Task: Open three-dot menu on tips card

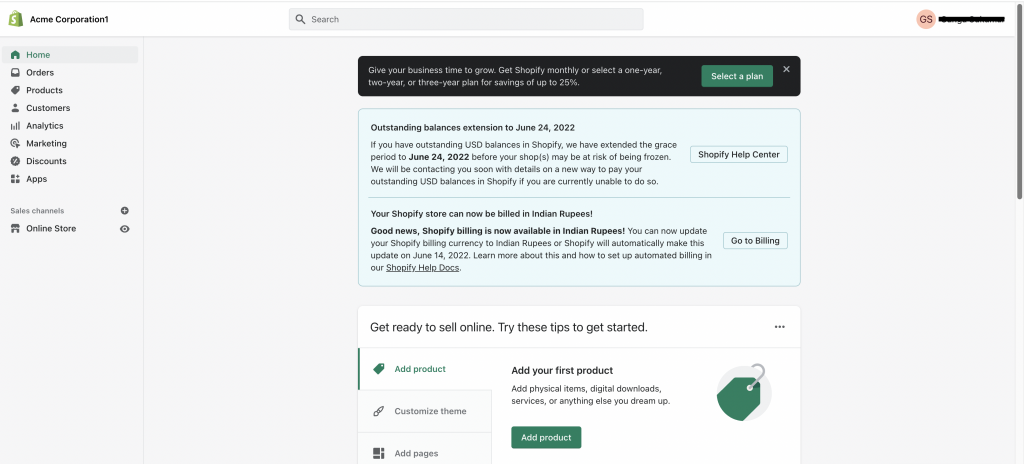Action: [779, 327]
